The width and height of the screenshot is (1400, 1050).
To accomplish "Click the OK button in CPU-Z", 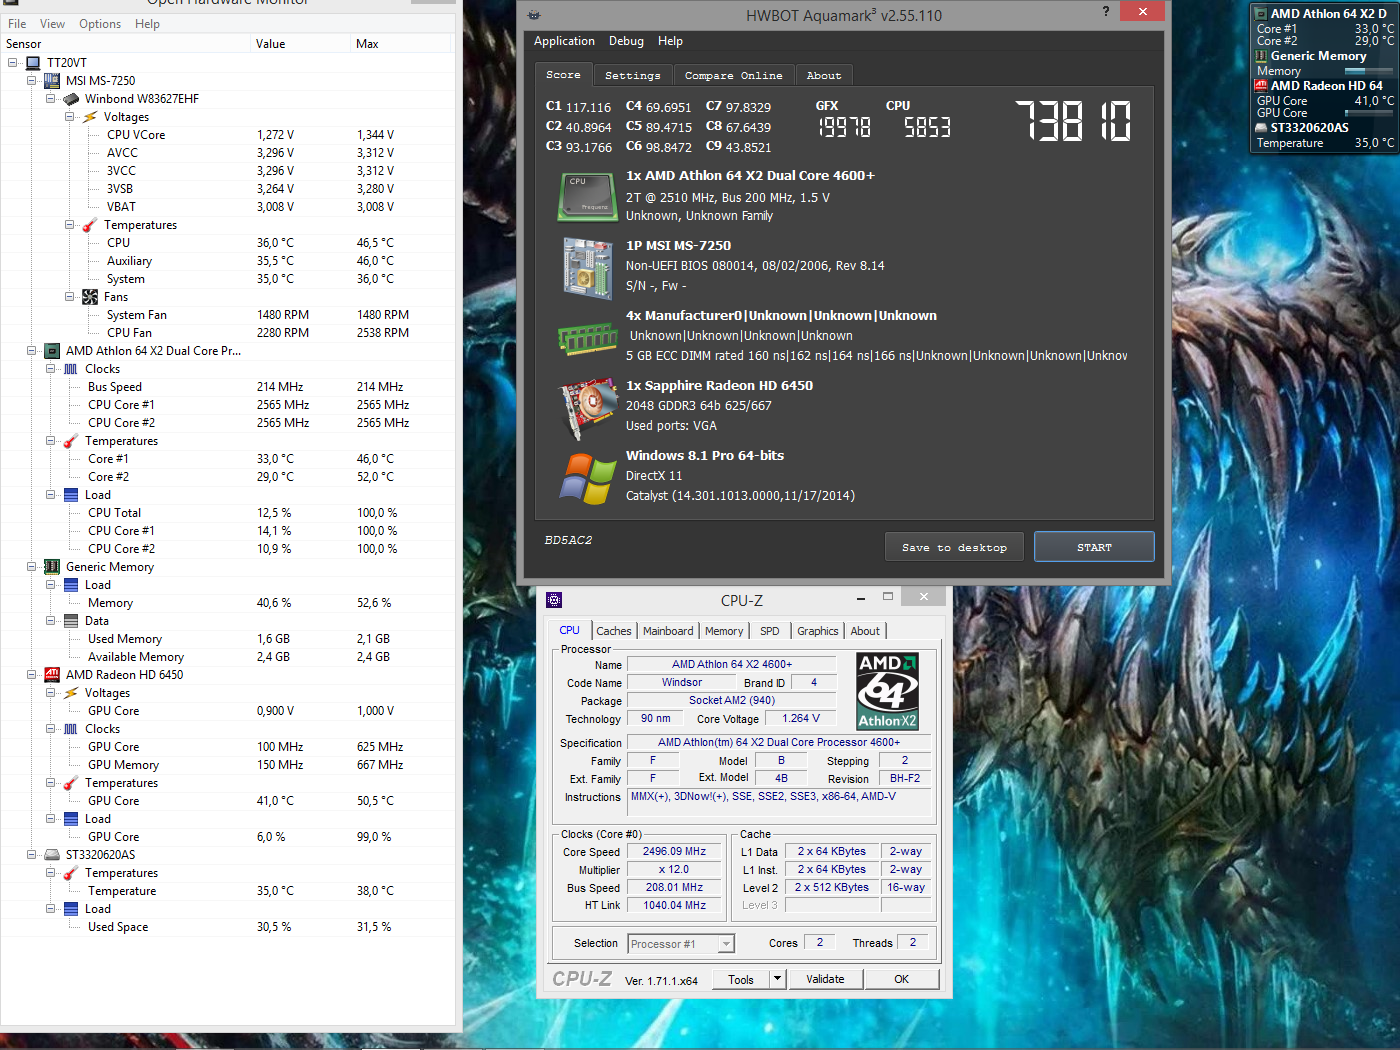I will [x=901, y=979].
